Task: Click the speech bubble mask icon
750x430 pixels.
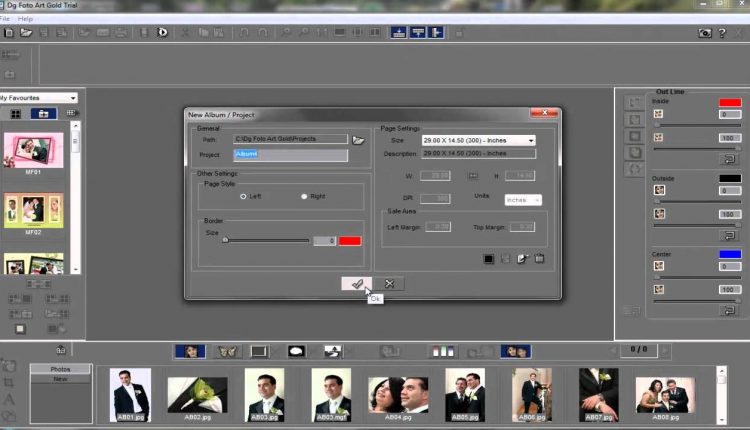Action: (x=296, y=351)
